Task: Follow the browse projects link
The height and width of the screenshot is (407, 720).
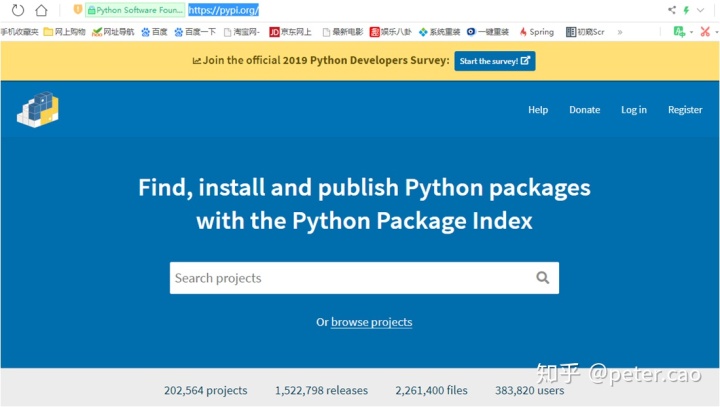Action: [371, 322]
